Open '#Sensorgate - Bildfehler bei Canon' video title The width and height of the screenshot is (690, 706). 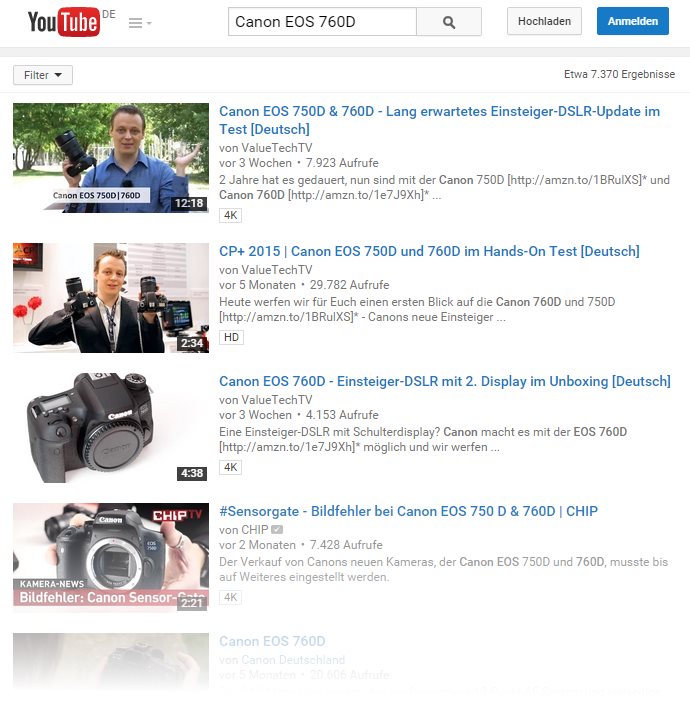pos(409,511)
